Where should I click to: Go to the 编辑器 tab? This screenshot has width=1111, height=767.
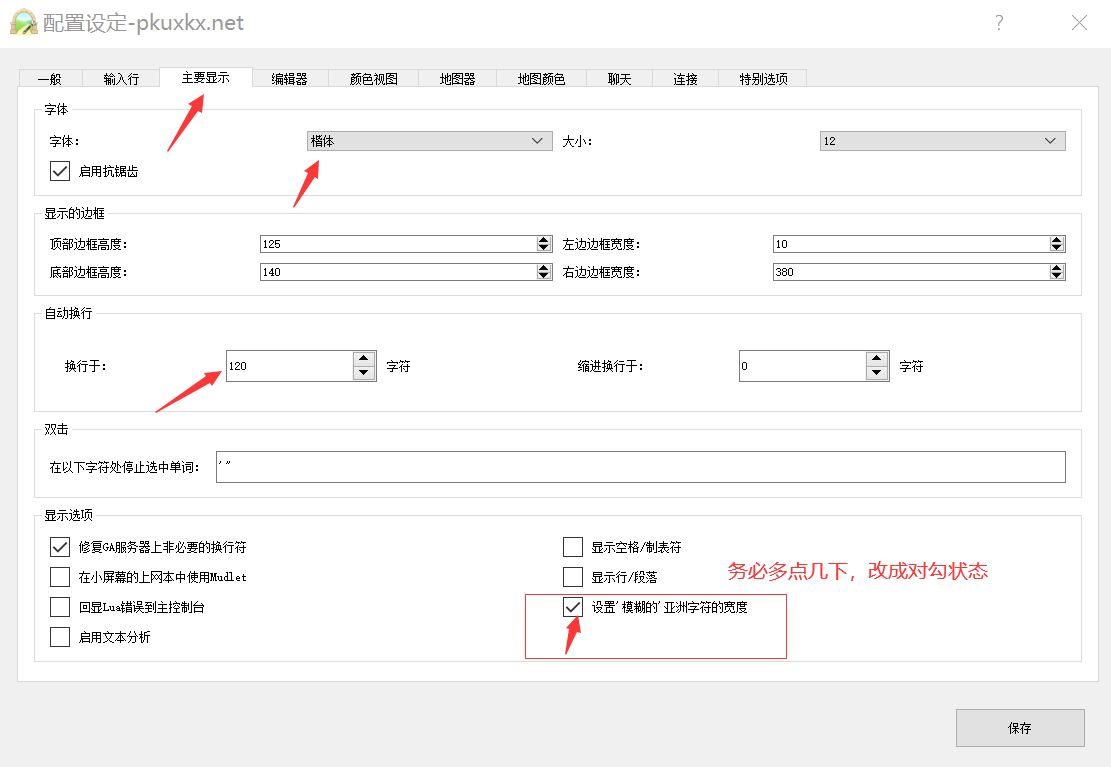(290, 79)
